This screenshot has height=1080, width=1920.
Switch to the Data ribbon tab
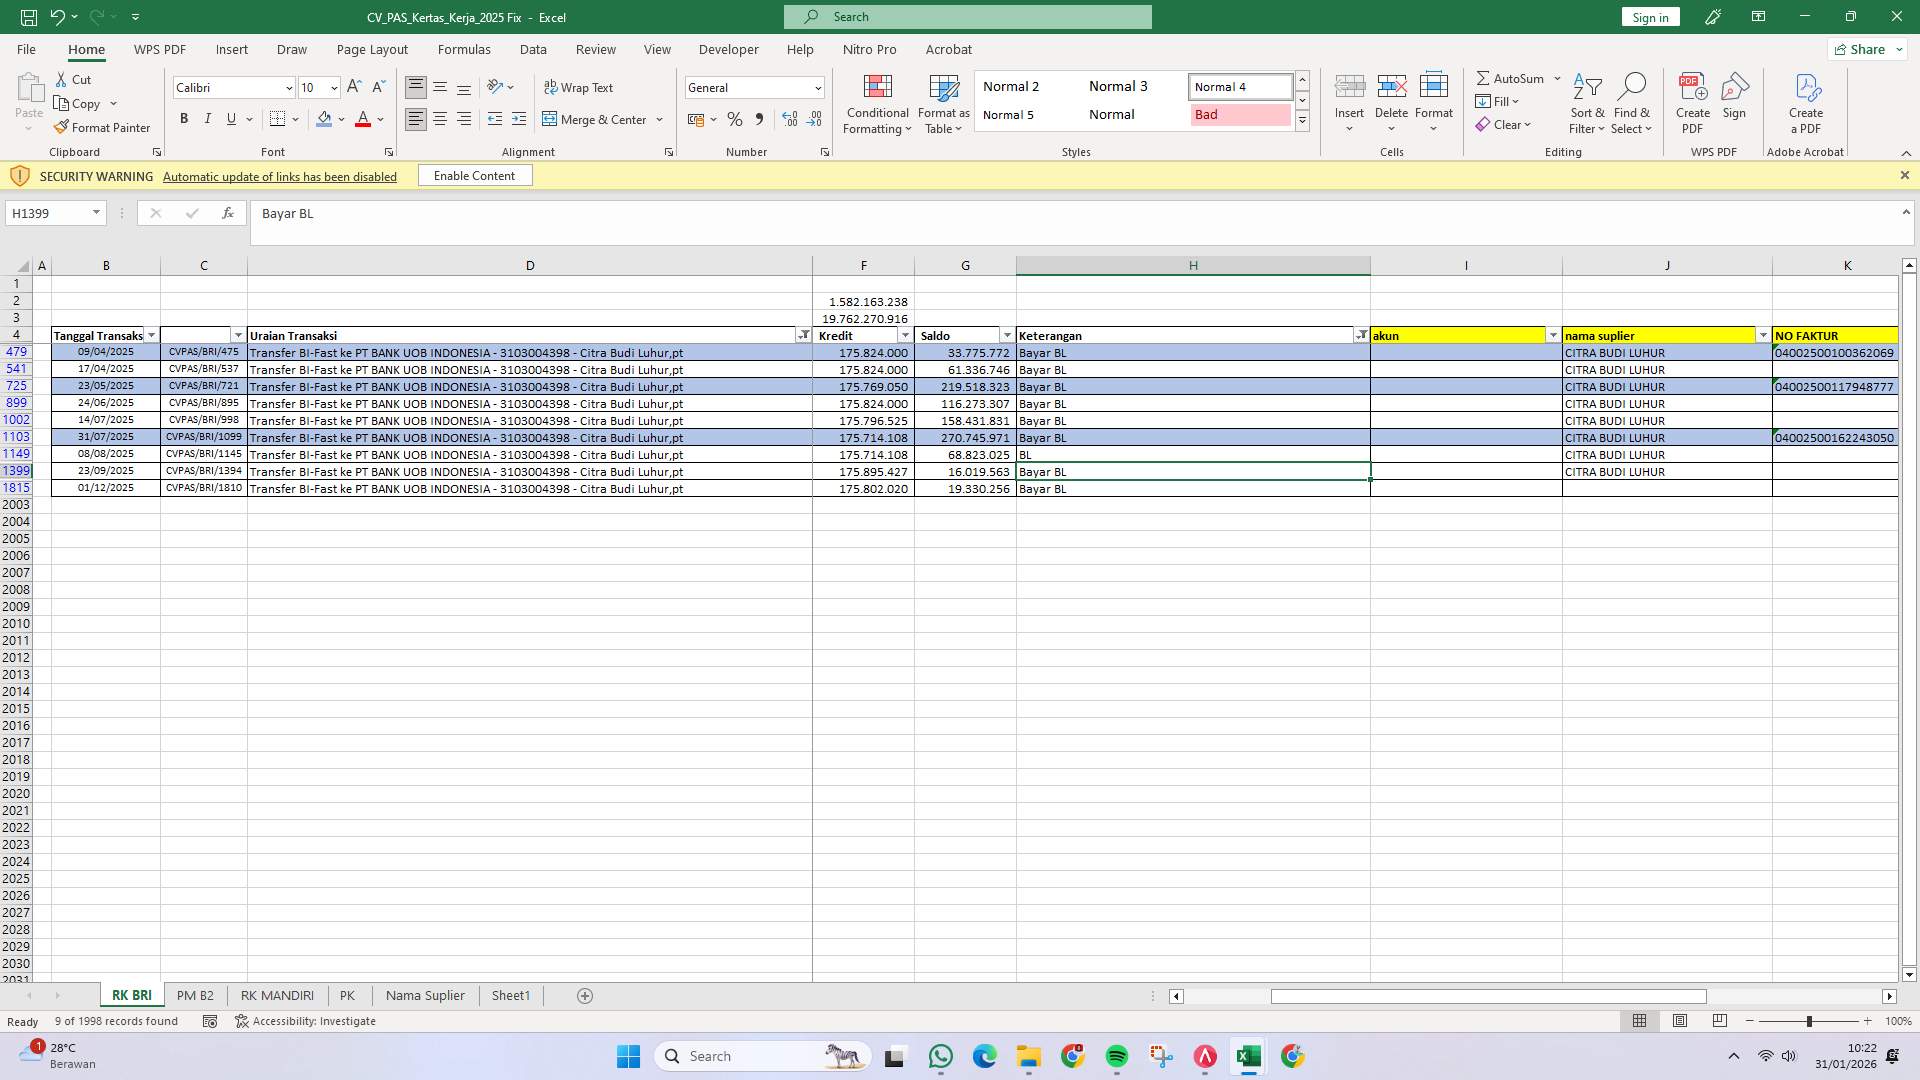click(533, 49)
